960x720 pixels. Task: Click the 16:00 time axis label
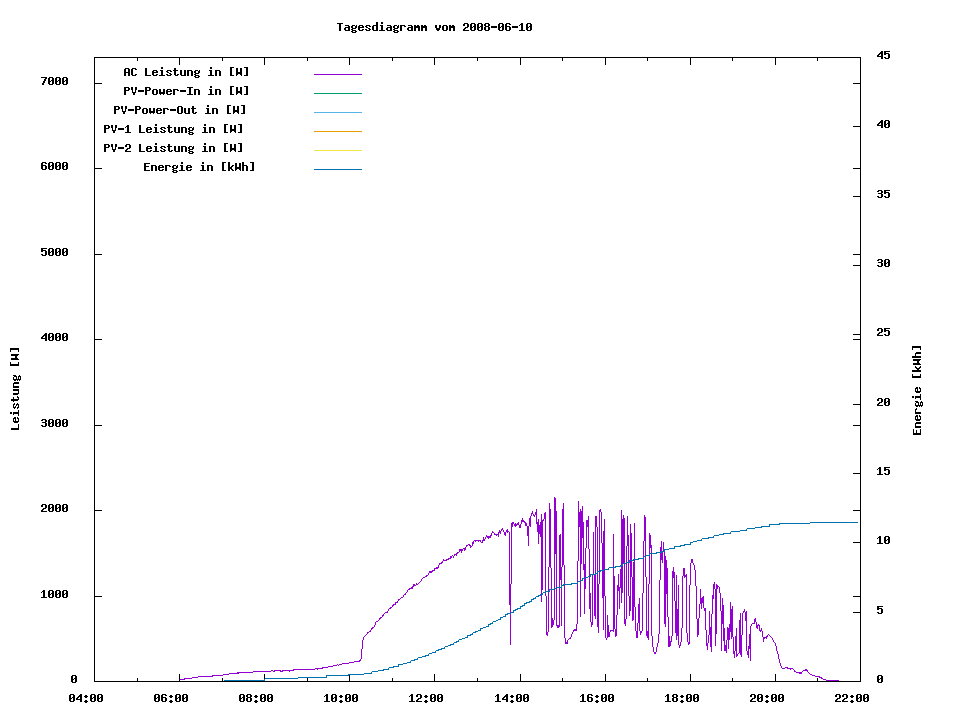pos(596,698)
